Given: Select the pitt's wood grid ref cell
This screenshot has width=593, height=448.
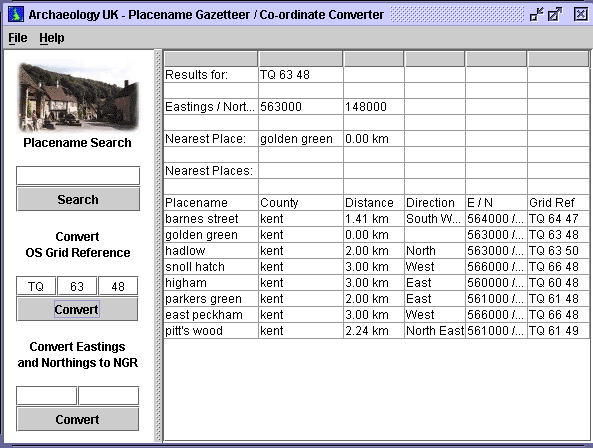Looking at the screenshot, I should click(x=558, y=331).
